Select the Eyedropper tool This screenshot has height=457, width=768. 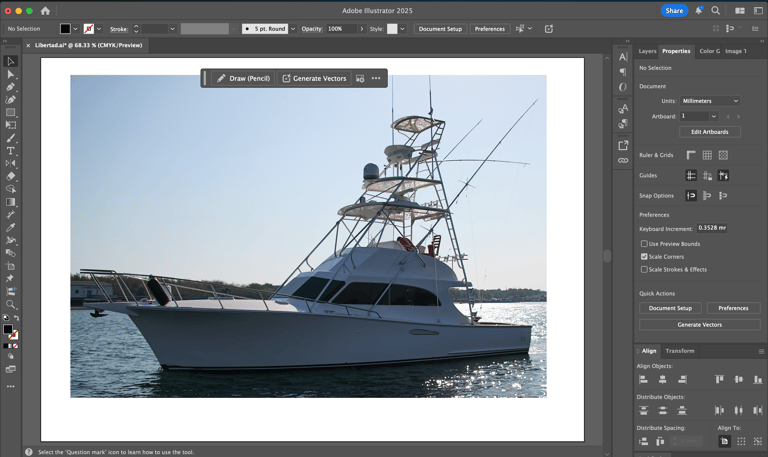[x=10, y=227]
